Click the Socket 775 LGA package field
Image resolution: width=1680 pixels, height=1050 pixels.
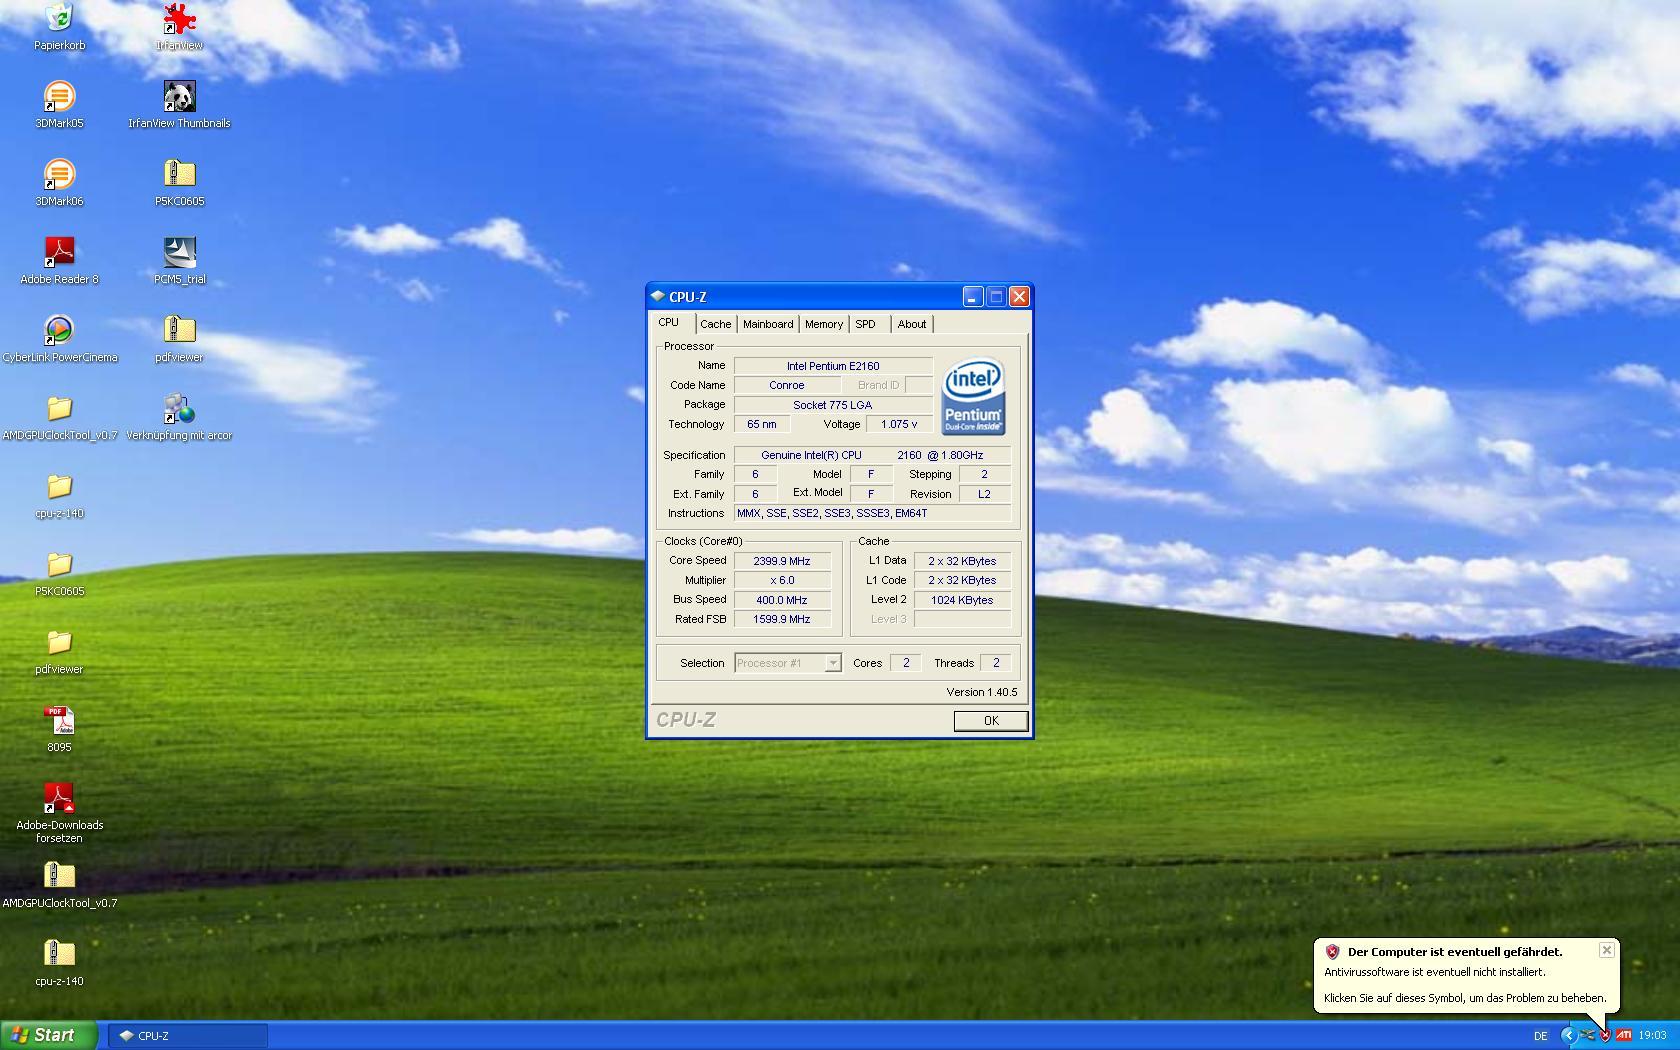(833, 405)
